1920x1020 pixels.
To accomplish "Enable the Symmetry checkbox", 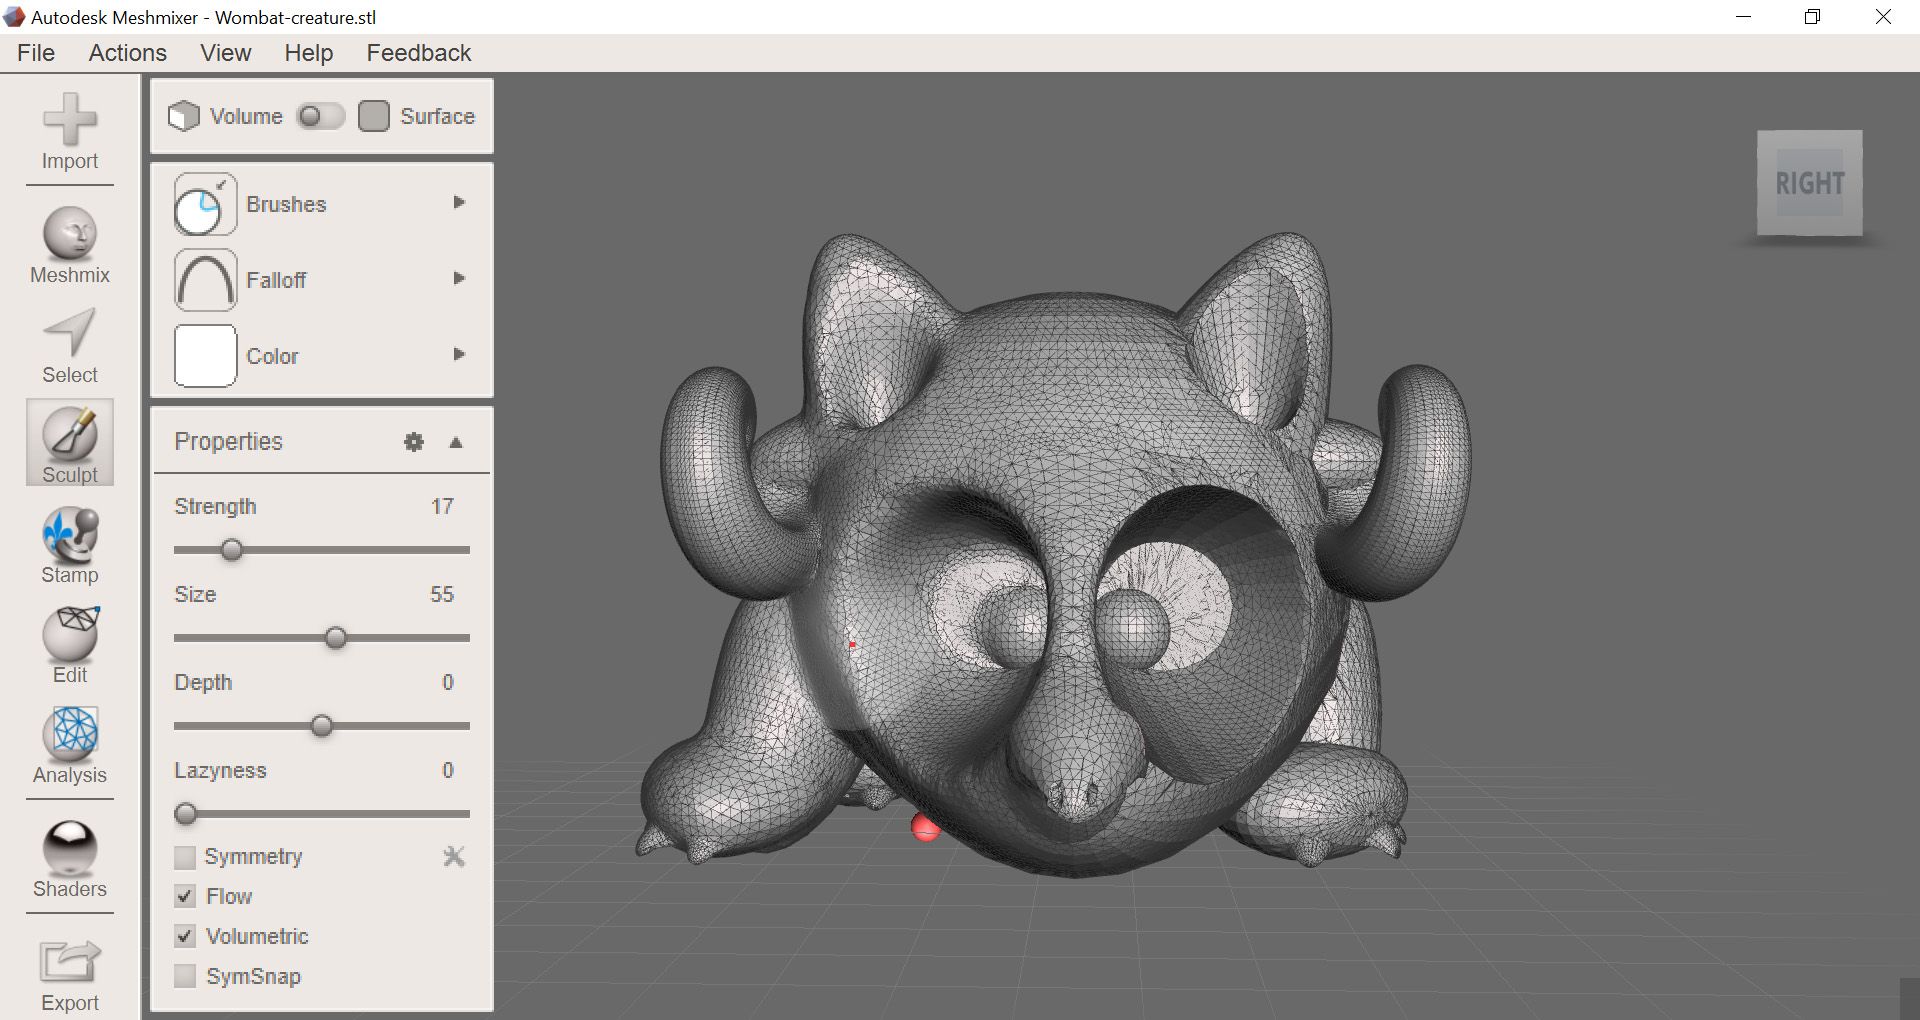I will (x=185, y=857).
